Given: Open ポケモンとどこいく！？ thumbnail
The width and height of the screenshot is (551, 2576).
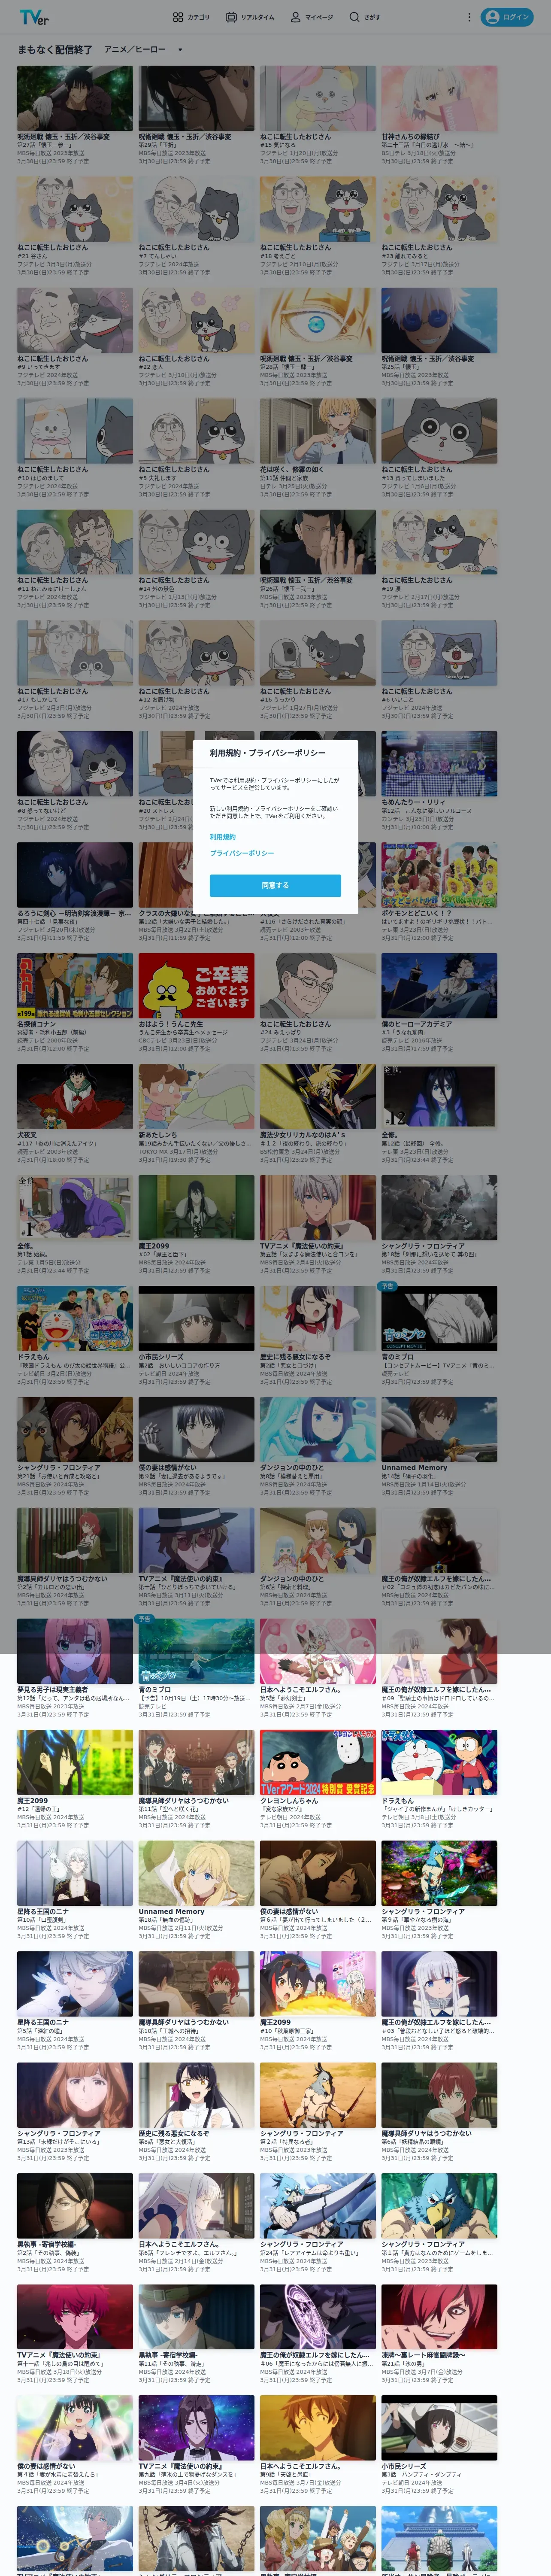Looking at the screenshot, I should pyautogui.click(x=439, y=875).
